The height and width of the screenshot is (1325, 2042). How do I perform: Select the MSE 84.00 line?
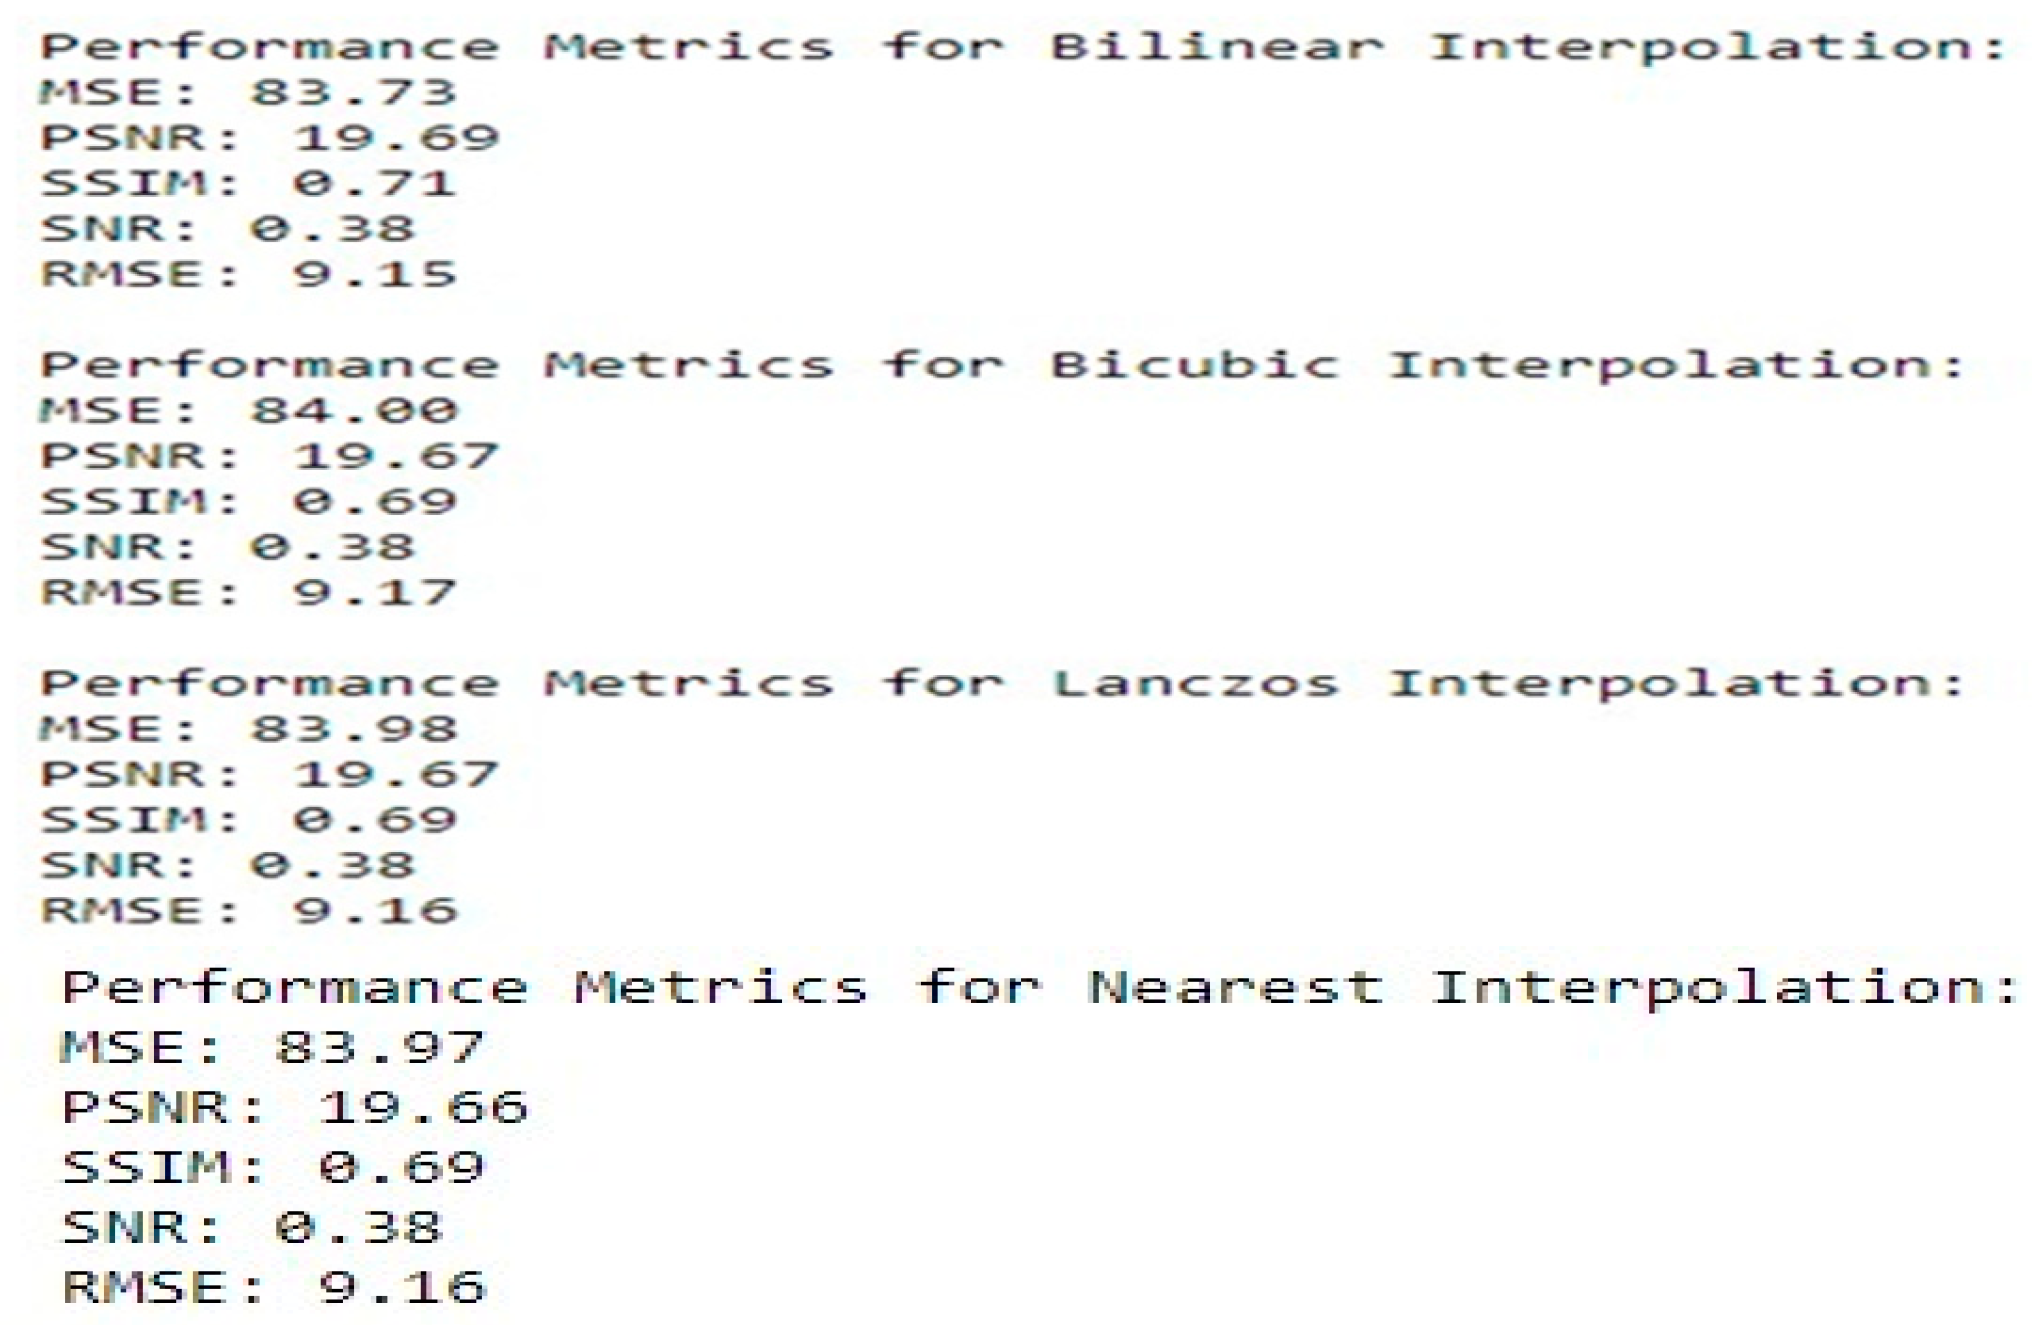248,410
